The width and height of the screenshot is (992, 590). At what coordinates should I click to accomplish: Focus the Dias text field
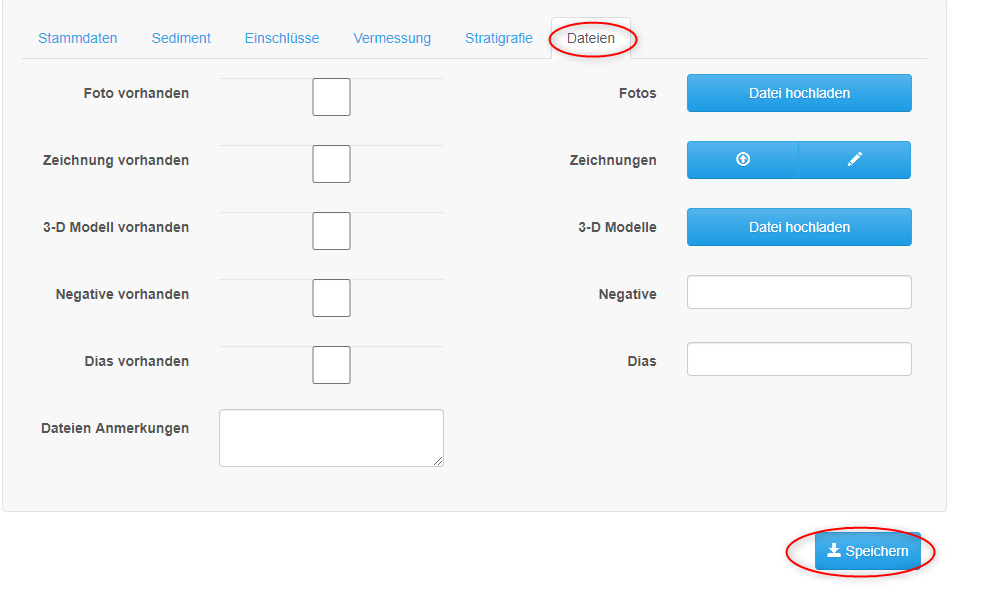pyautogui.click(x=799, y=359)
